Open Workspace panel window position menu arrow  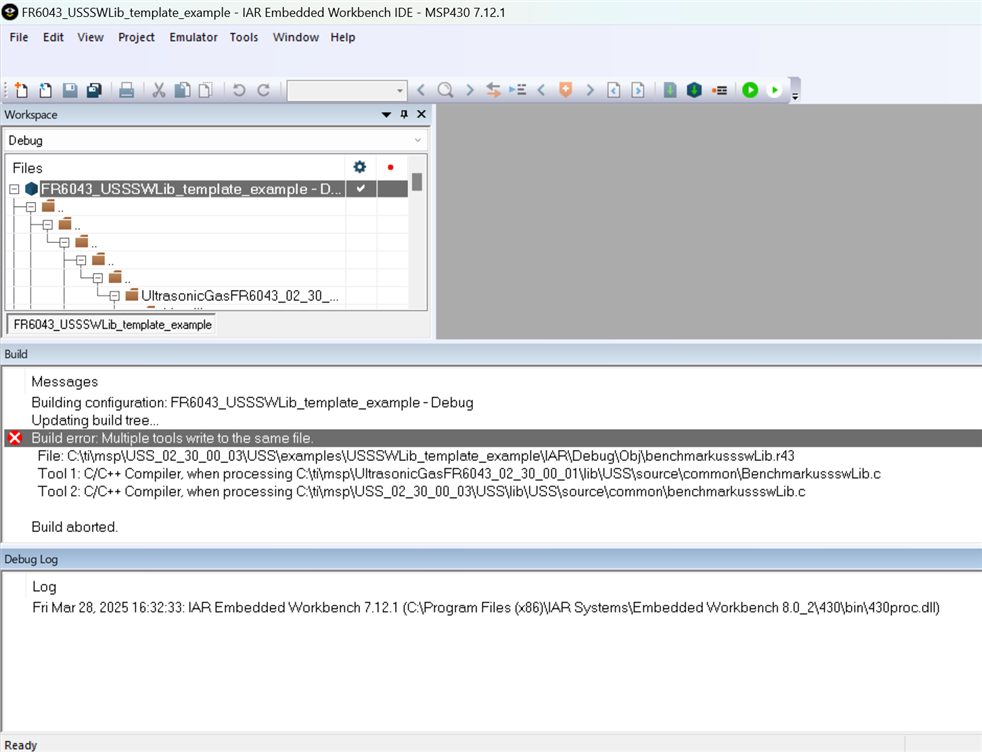pyautogui.click(x=386, y=115)
